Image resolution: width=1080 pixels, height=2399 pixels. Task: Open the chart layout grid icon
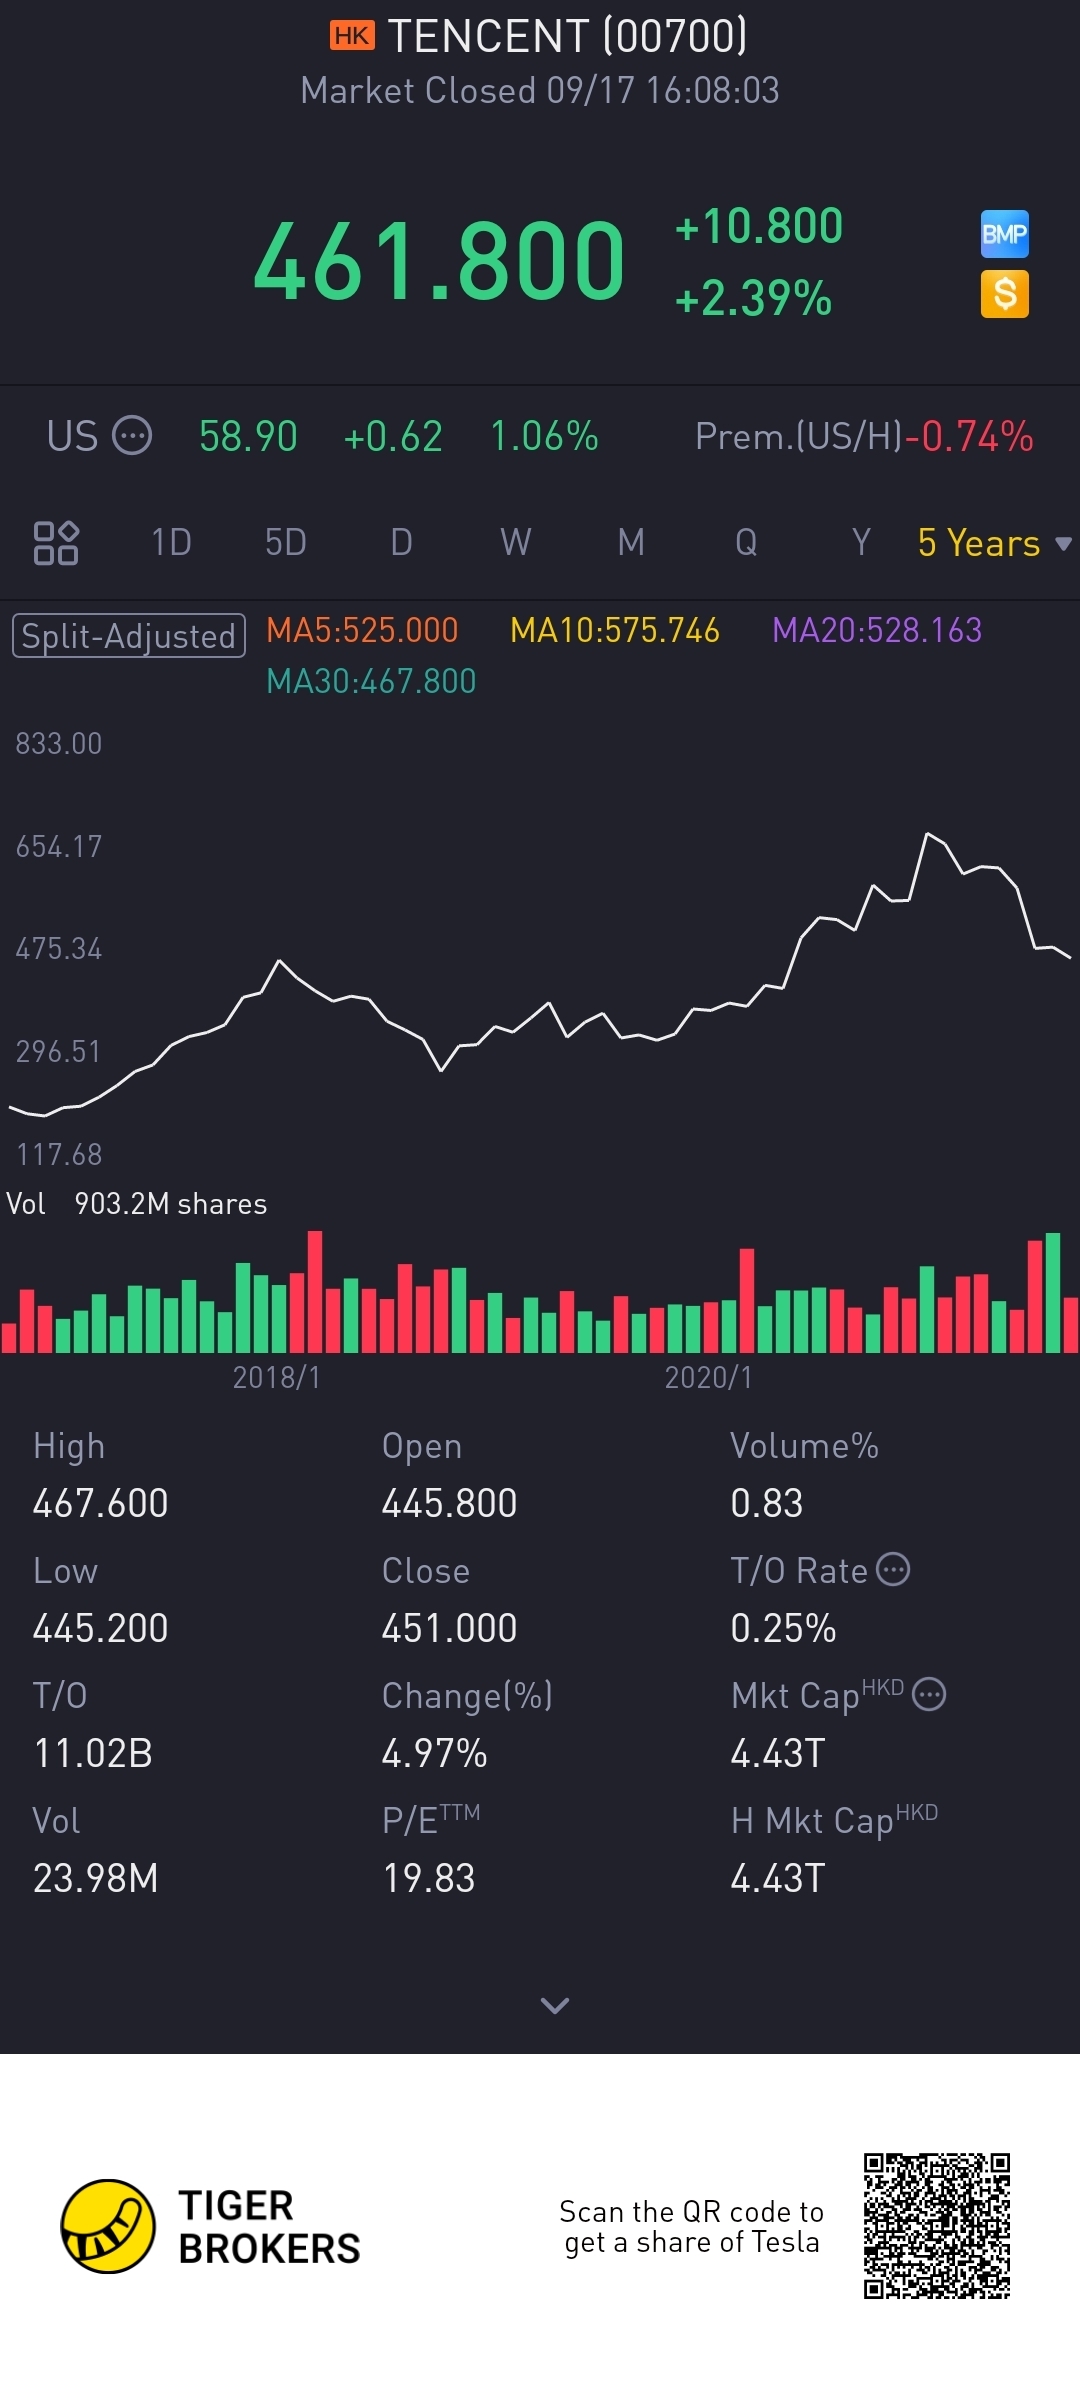[56, 543]
